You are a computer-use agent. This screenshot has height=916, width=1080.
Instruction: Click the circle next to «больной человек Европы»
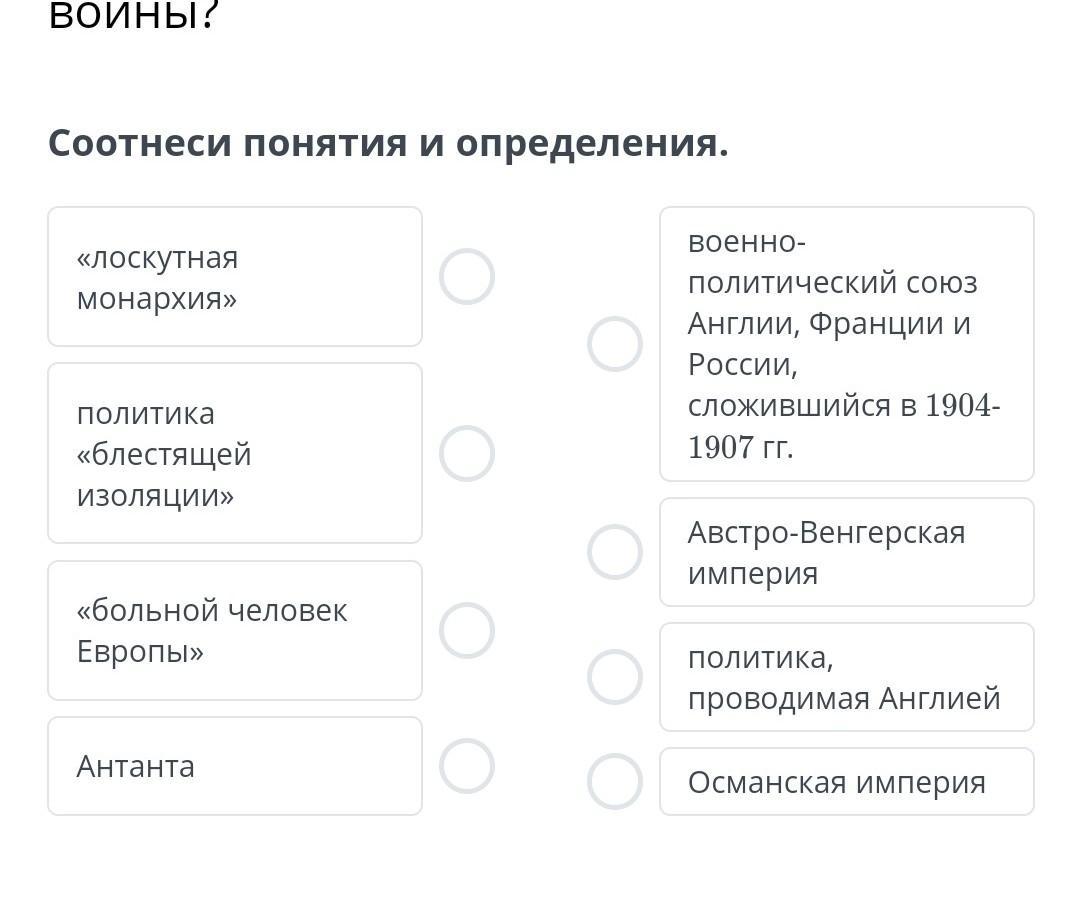click(467, 631)
